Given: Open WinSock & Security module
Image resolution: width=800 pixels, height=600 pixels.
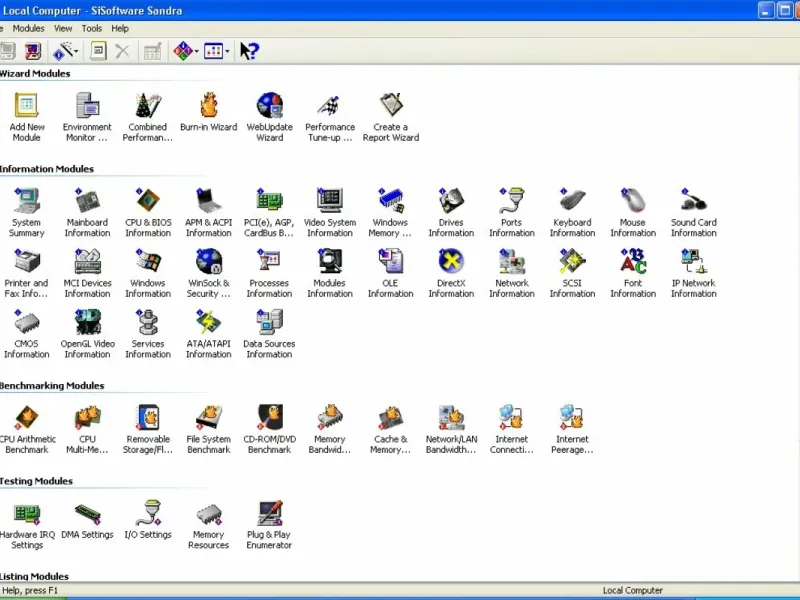Looking at the screenshot, I should pos(209,273).
